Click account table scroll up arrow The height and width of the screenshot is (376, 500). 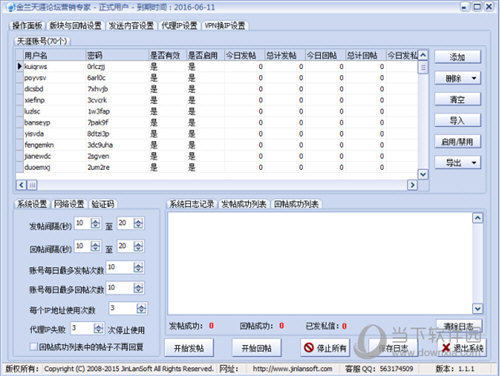point(423,55)
